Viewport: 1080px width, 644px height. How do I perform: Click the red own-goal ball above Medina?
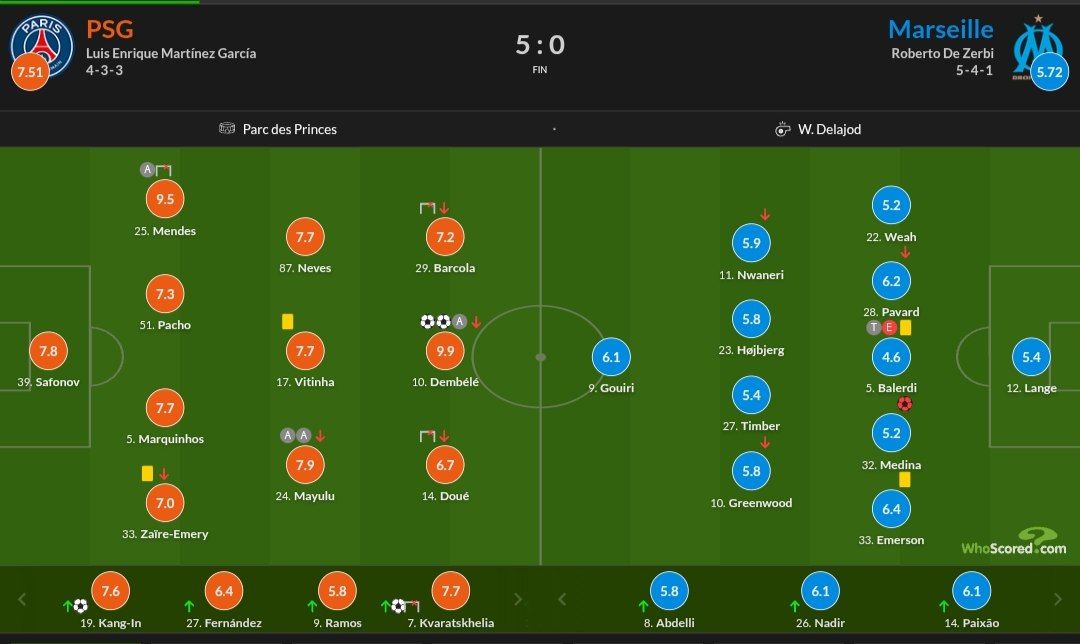pyautogui.click(x=905, y=404)
